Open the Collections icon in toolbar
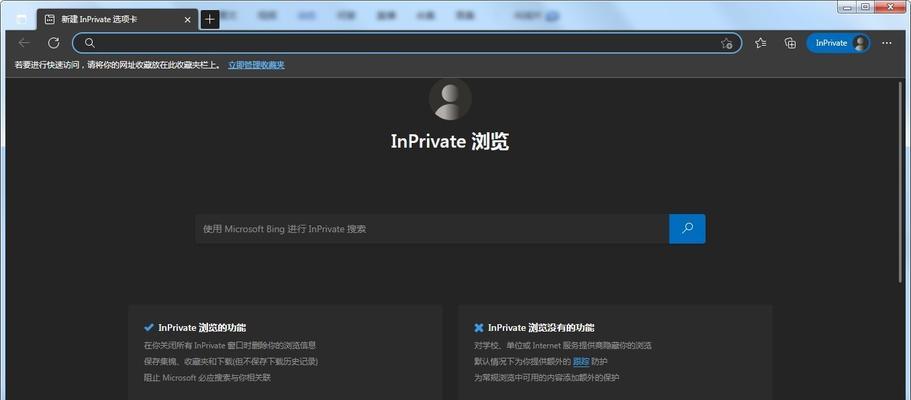Screen dimensions: 911x400 coord(790,43)
